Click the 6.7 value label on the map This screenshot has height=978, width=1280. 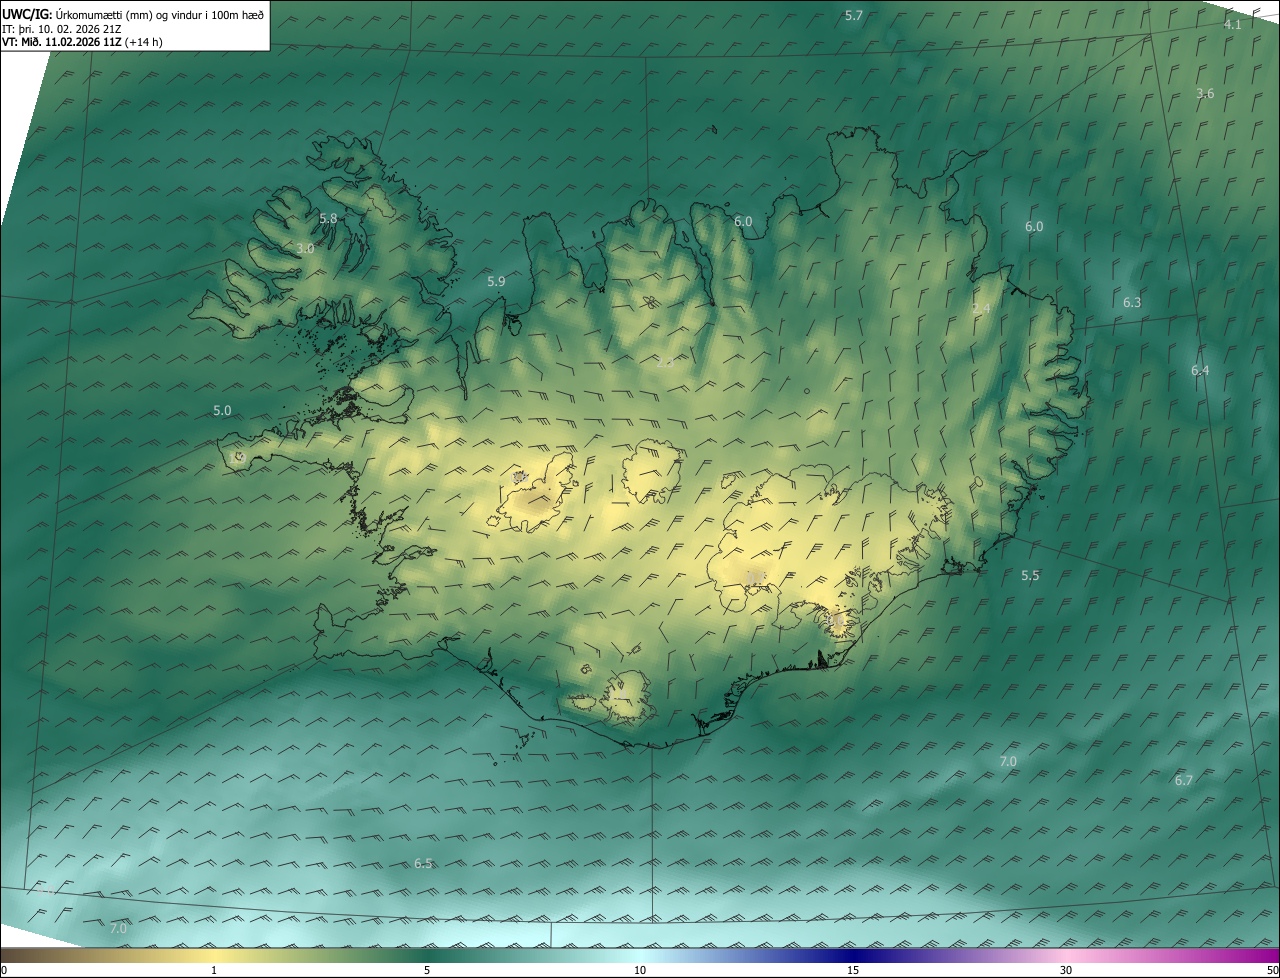pos(1184,780)
